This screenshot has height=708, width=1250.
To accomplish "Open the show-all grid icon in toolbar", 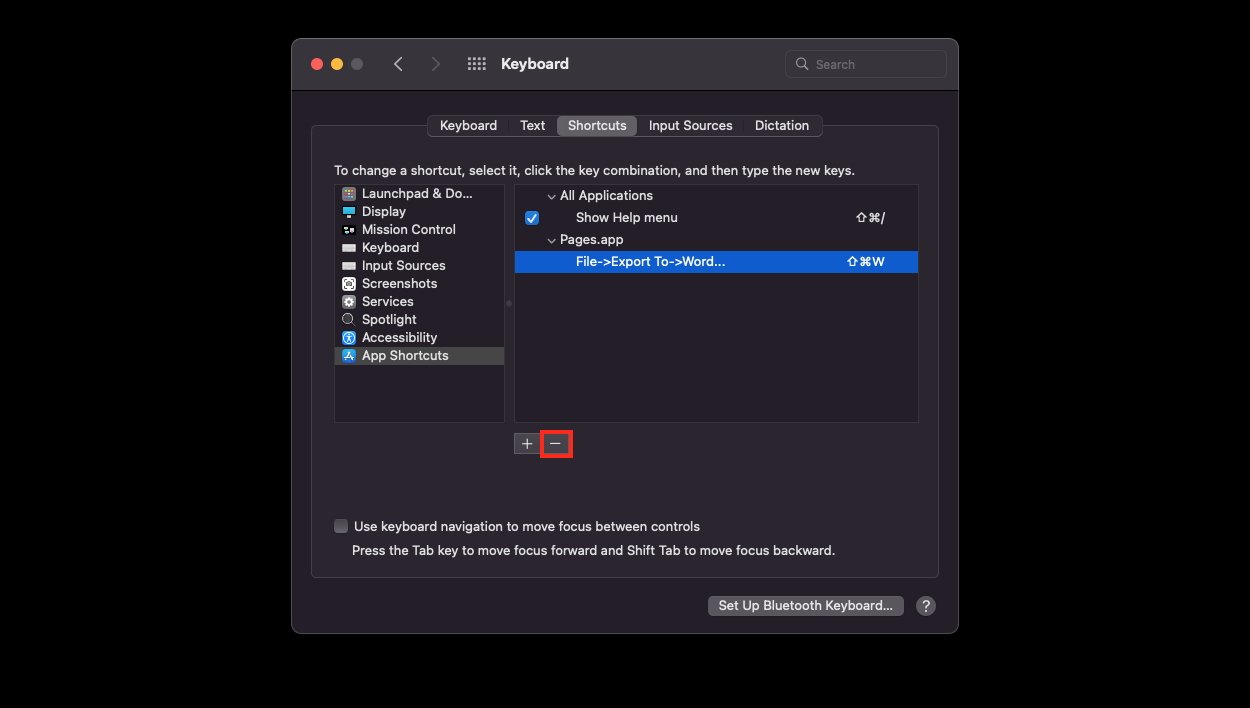I will point(477,64).
